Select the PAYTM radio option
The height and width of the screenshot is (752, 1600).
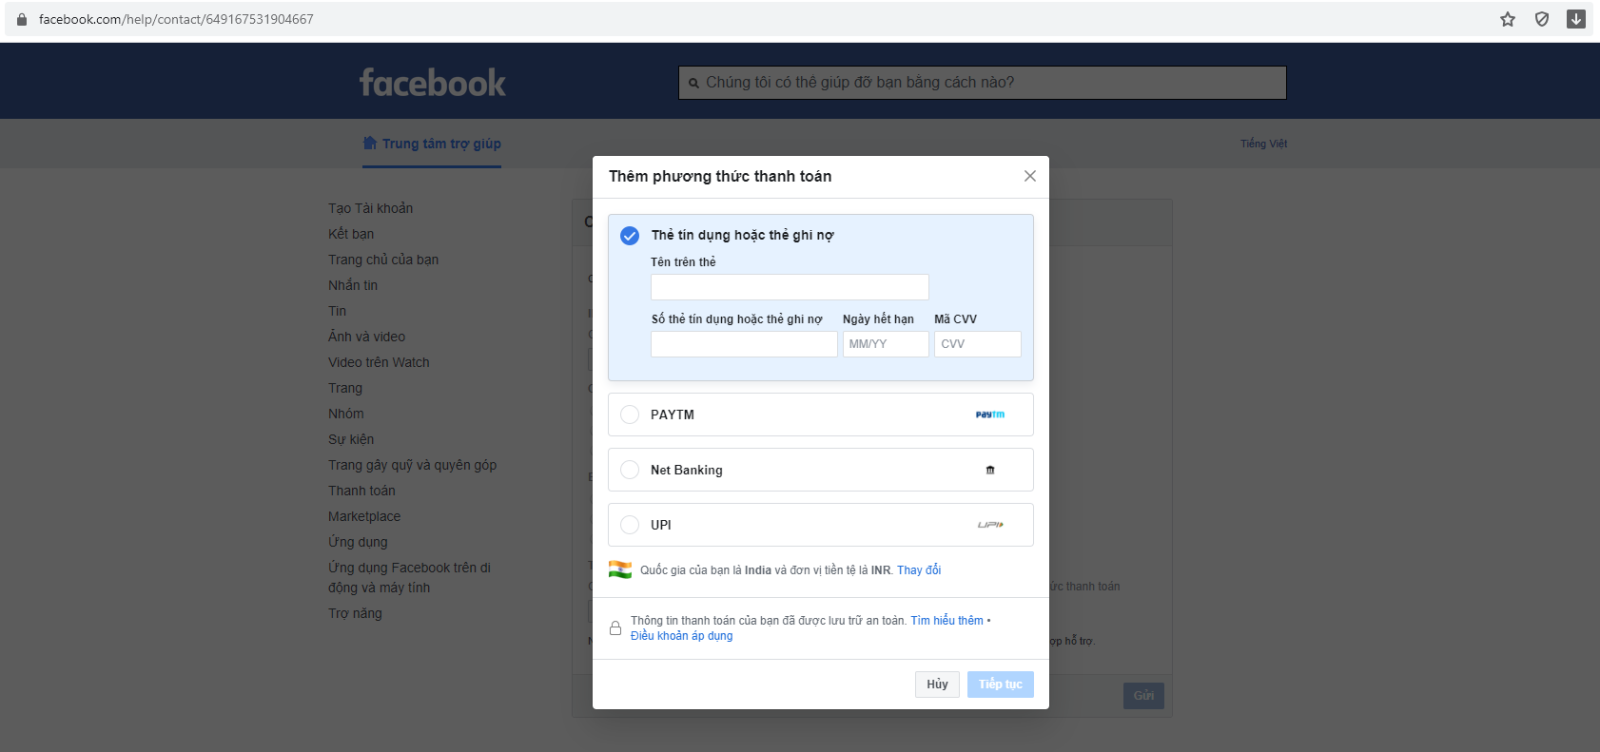630,415
